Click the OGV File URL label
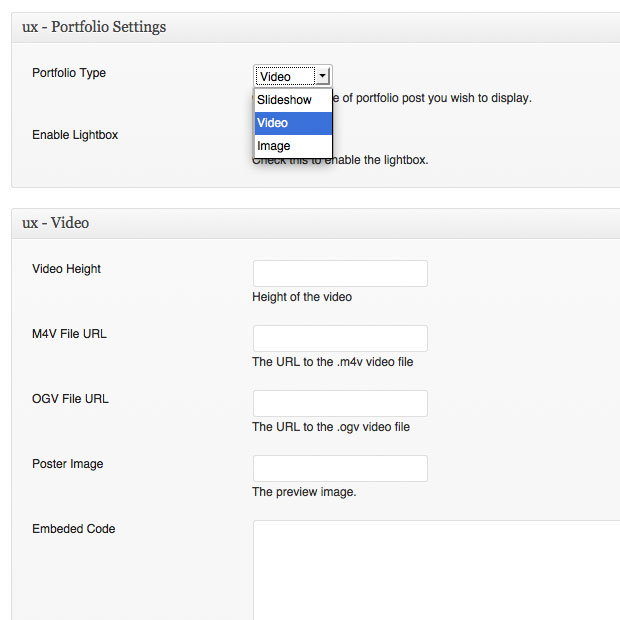620x620 pixels. tap(70, 399)
